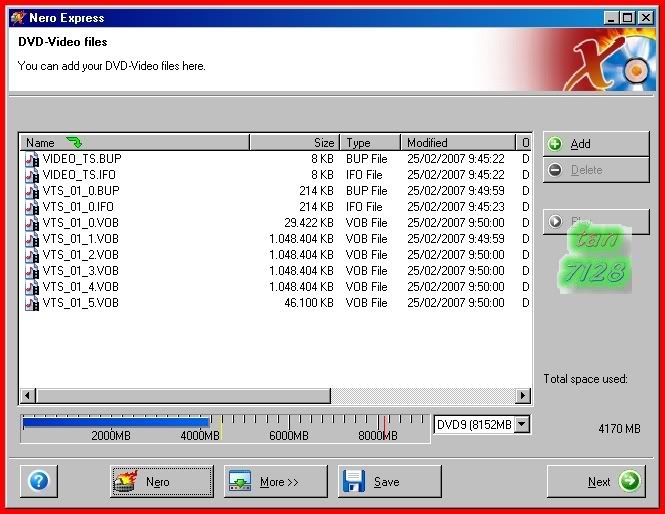Click the VTS_01_0.VOB file icon
This screenshot has width=665, height=514.
32,223
